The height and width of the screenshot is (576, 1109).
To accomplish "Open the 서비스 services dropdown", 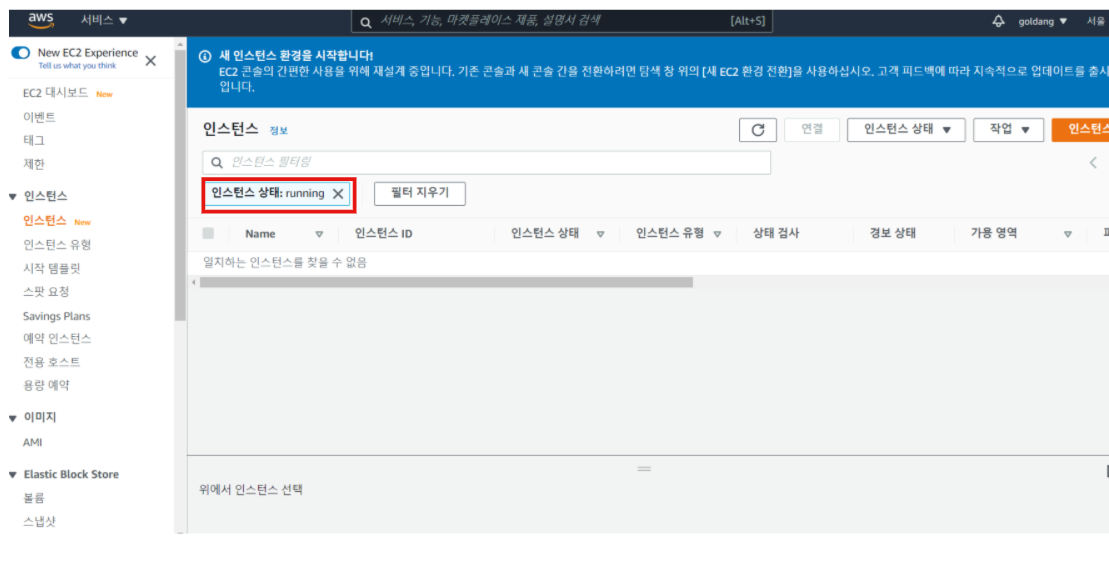I will [103, 20].
